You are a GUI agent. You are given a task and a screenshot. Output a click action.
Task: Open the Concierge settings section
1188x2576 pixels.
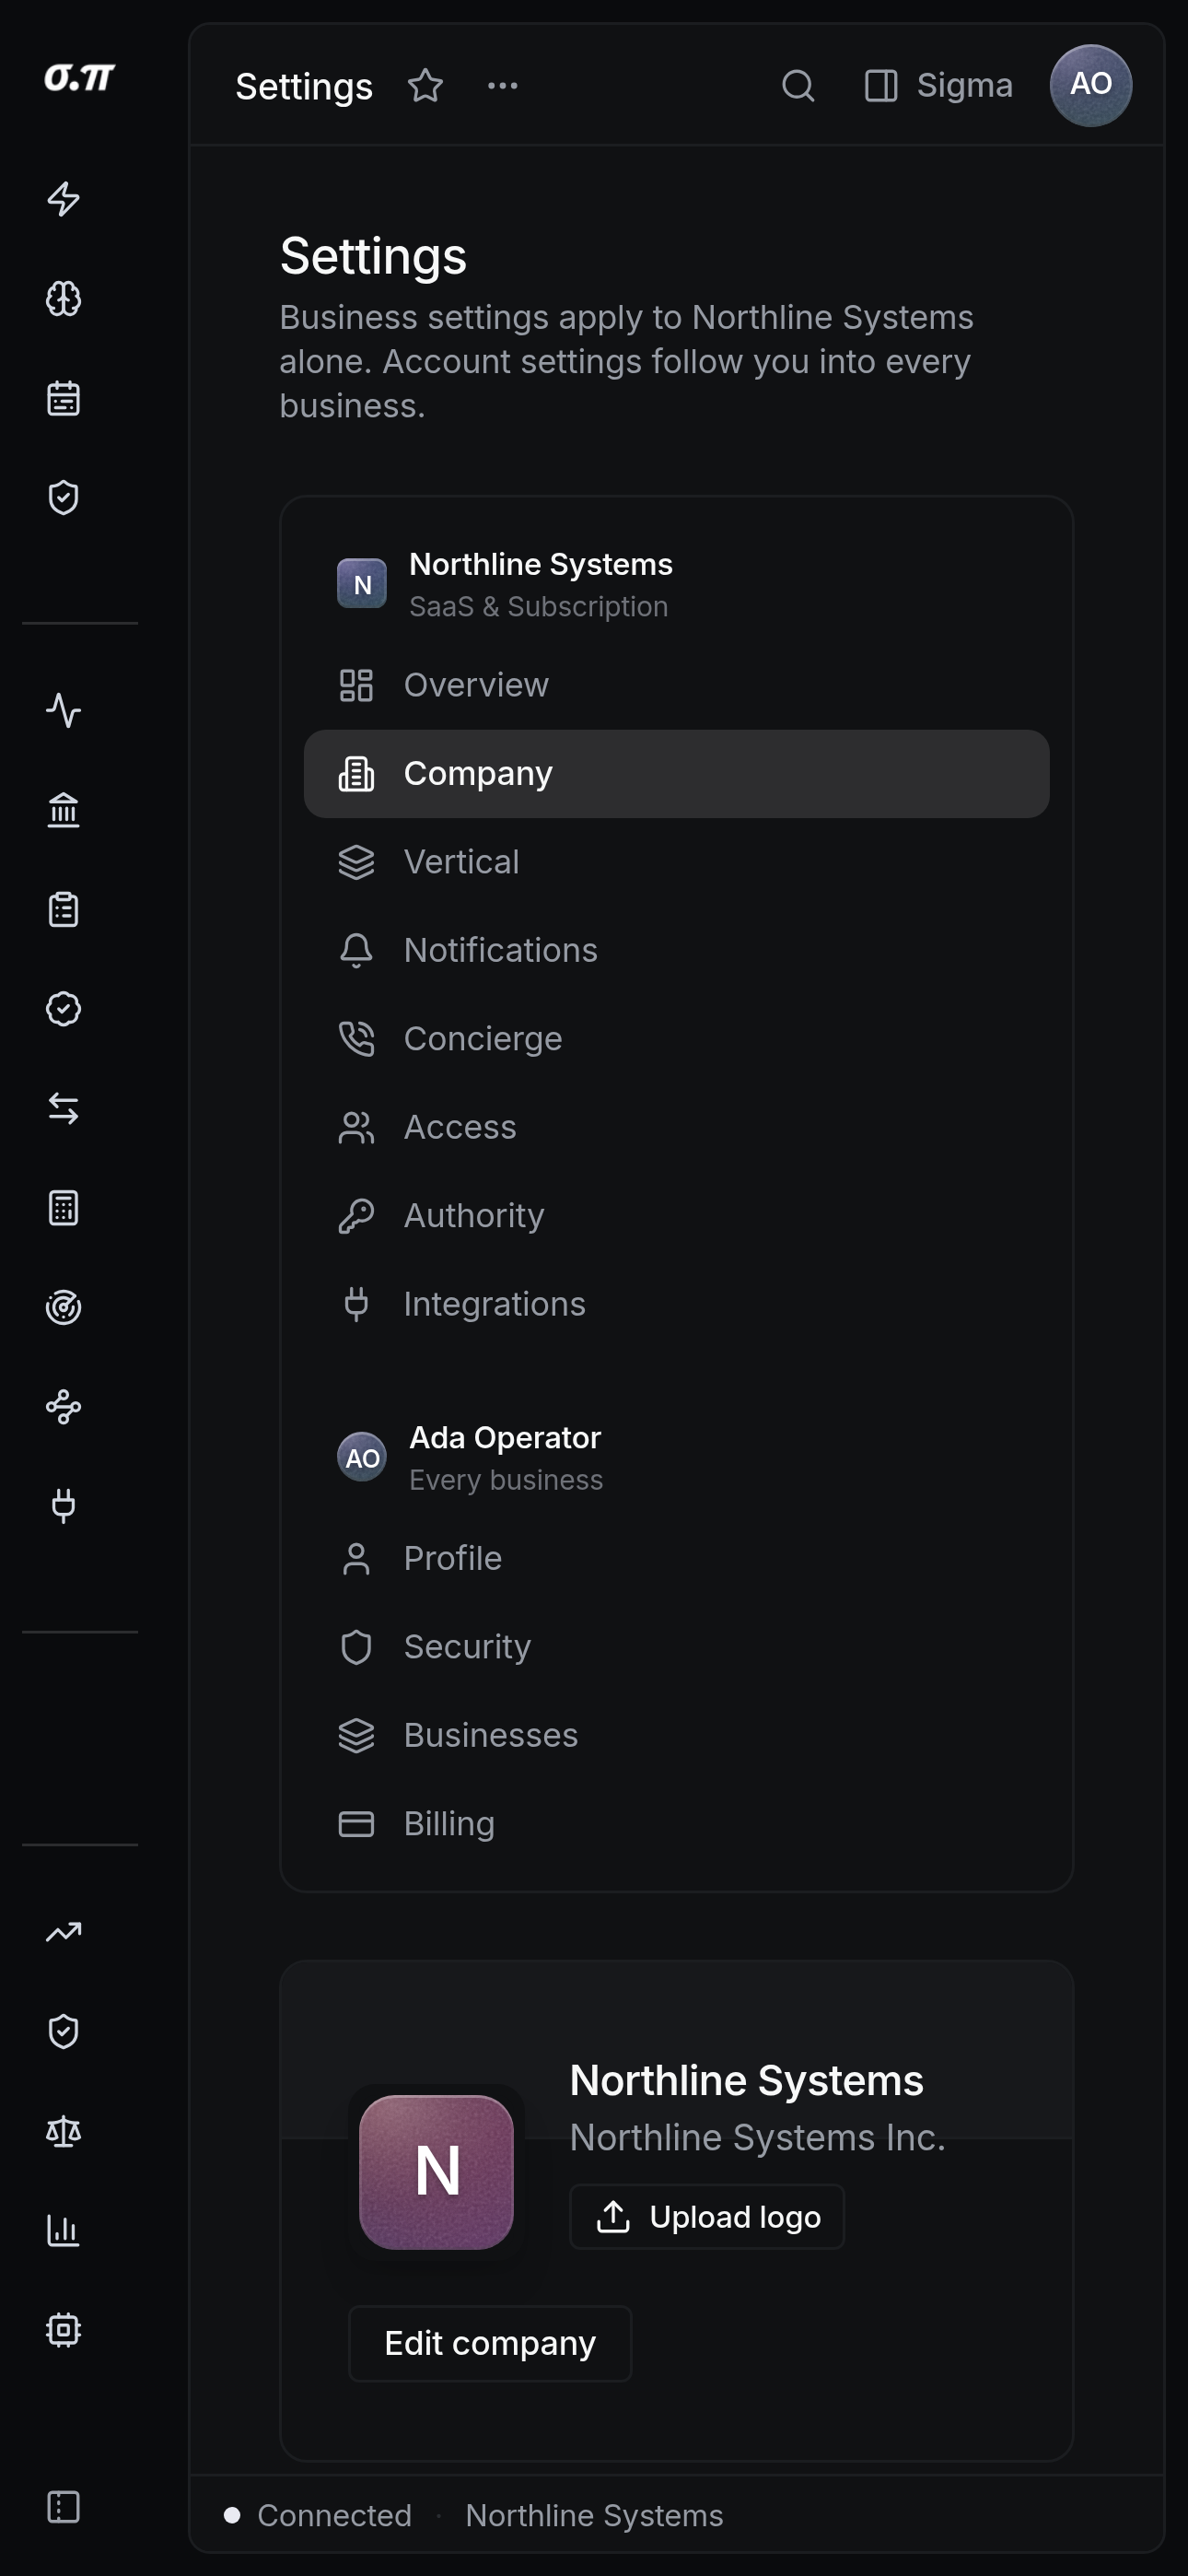676,1039
